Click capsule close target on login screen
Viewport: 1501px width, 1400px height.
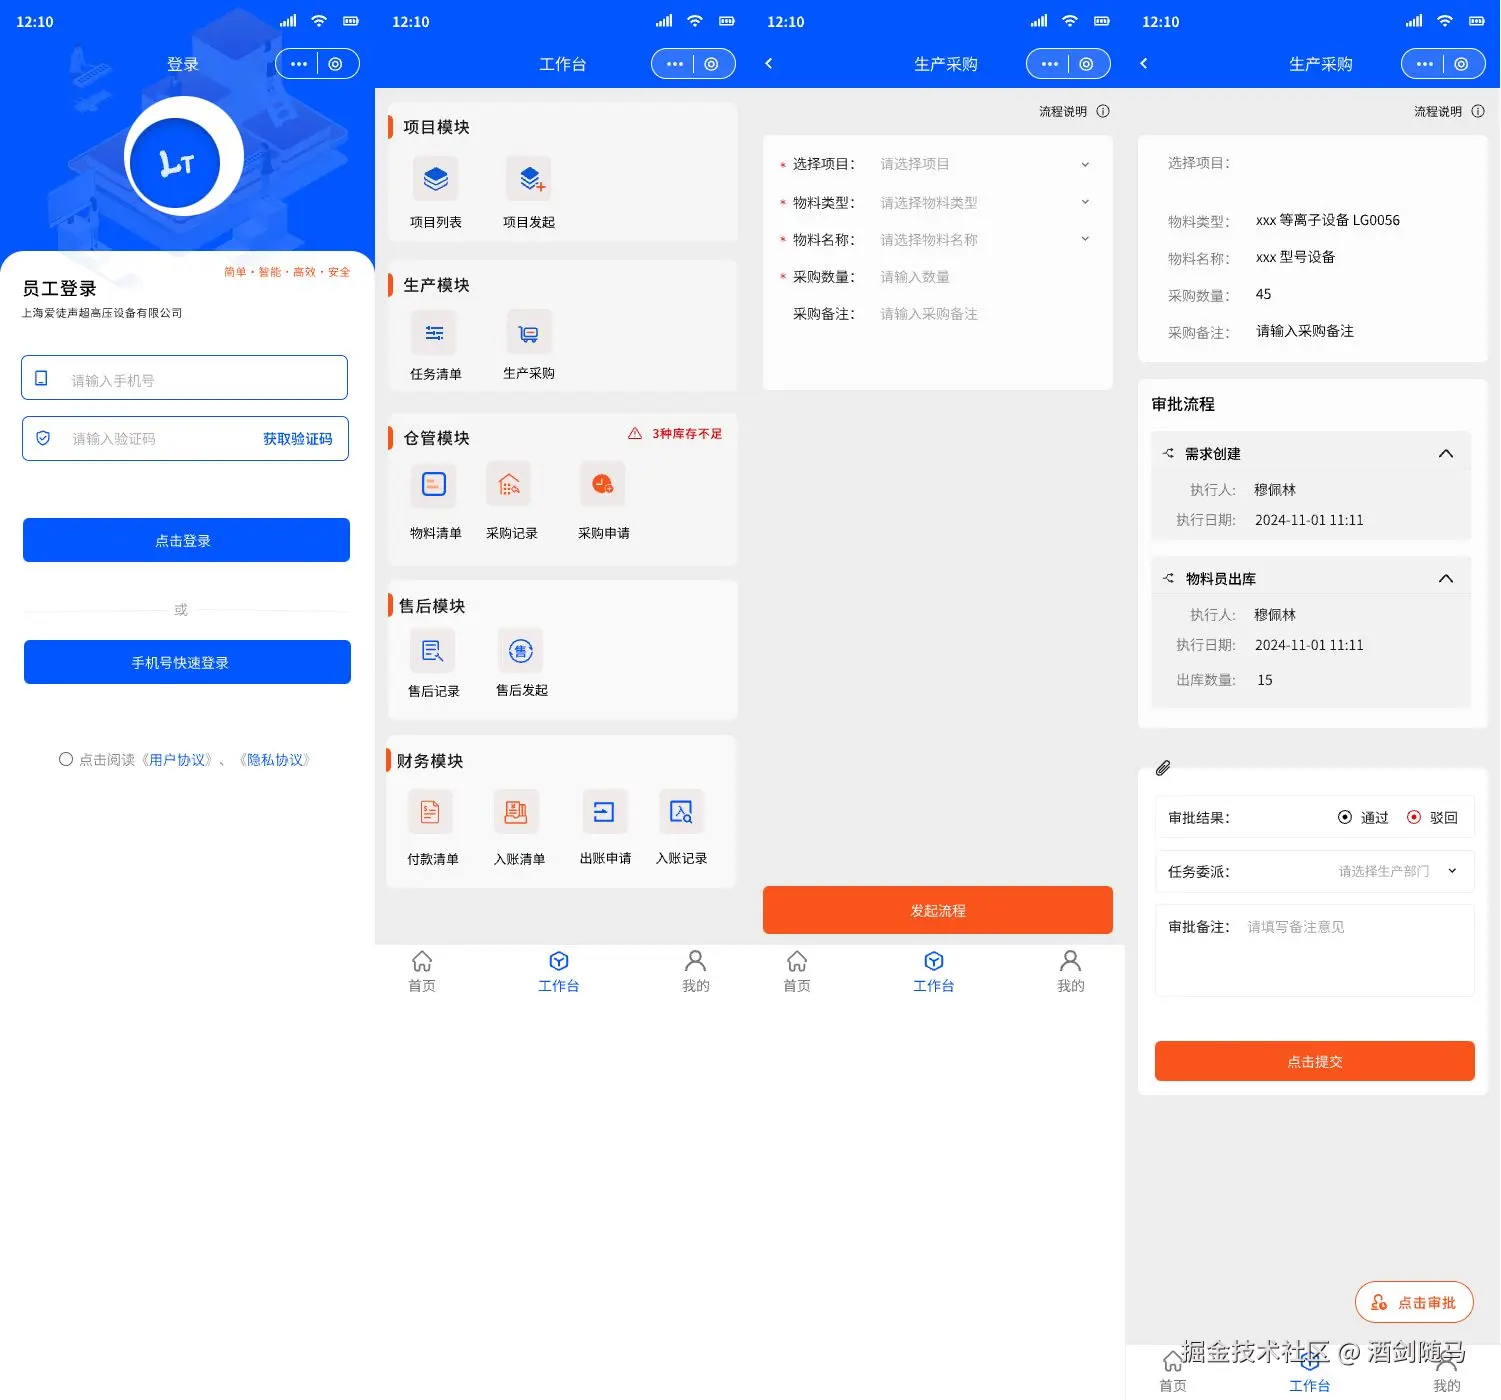point(336,64)
